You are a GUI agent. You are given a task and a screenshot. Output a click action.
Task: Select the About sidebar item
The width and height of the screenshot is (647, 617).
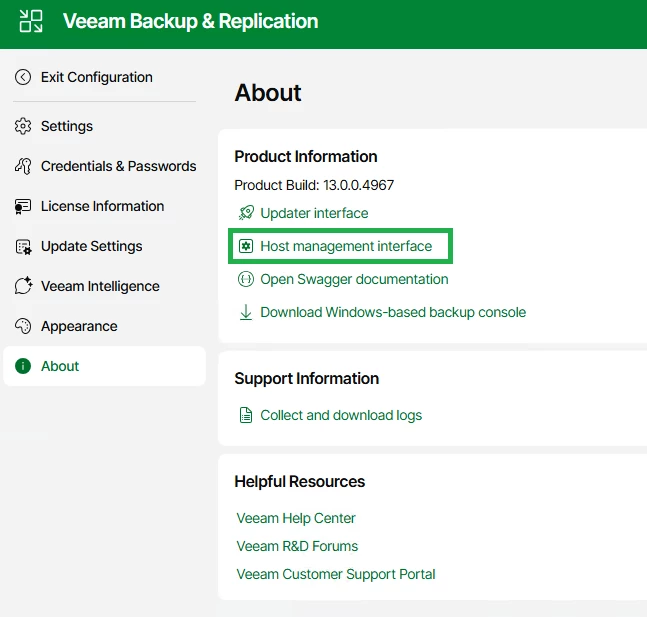click(x=104, y=366)
